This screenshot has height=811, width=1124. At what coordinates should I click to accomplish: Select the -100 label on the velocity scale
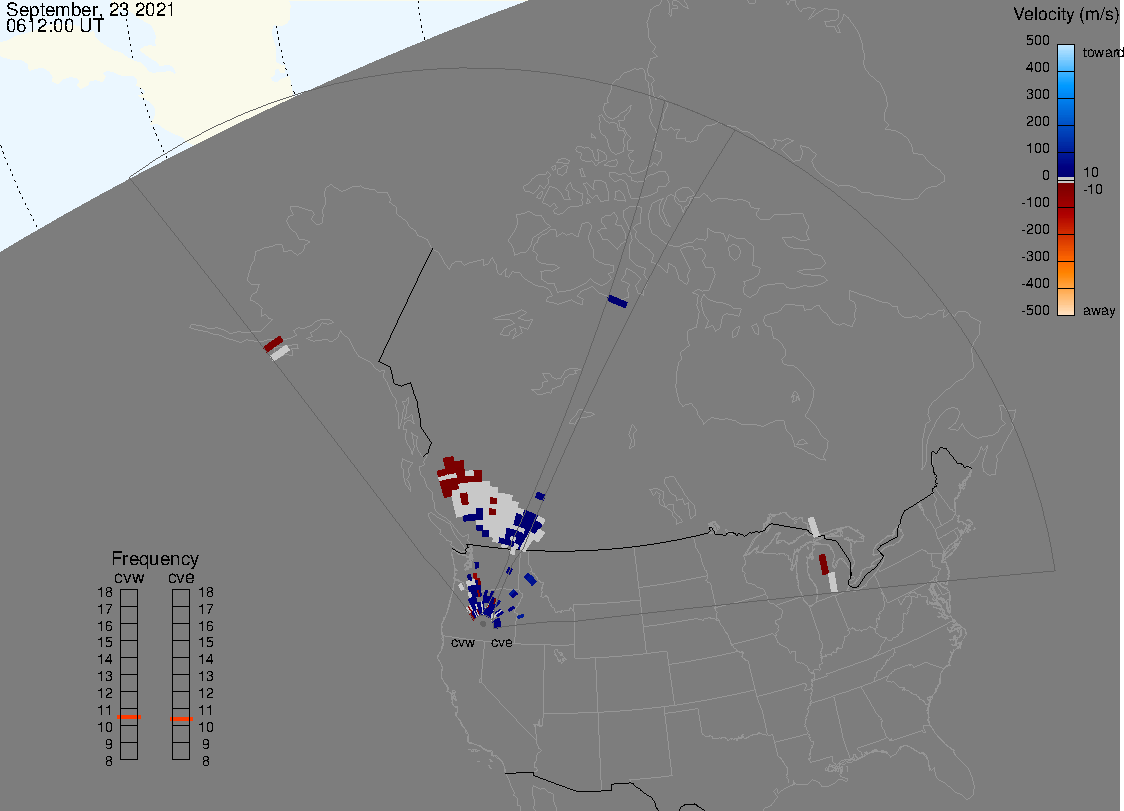(x=1035, y=202)
